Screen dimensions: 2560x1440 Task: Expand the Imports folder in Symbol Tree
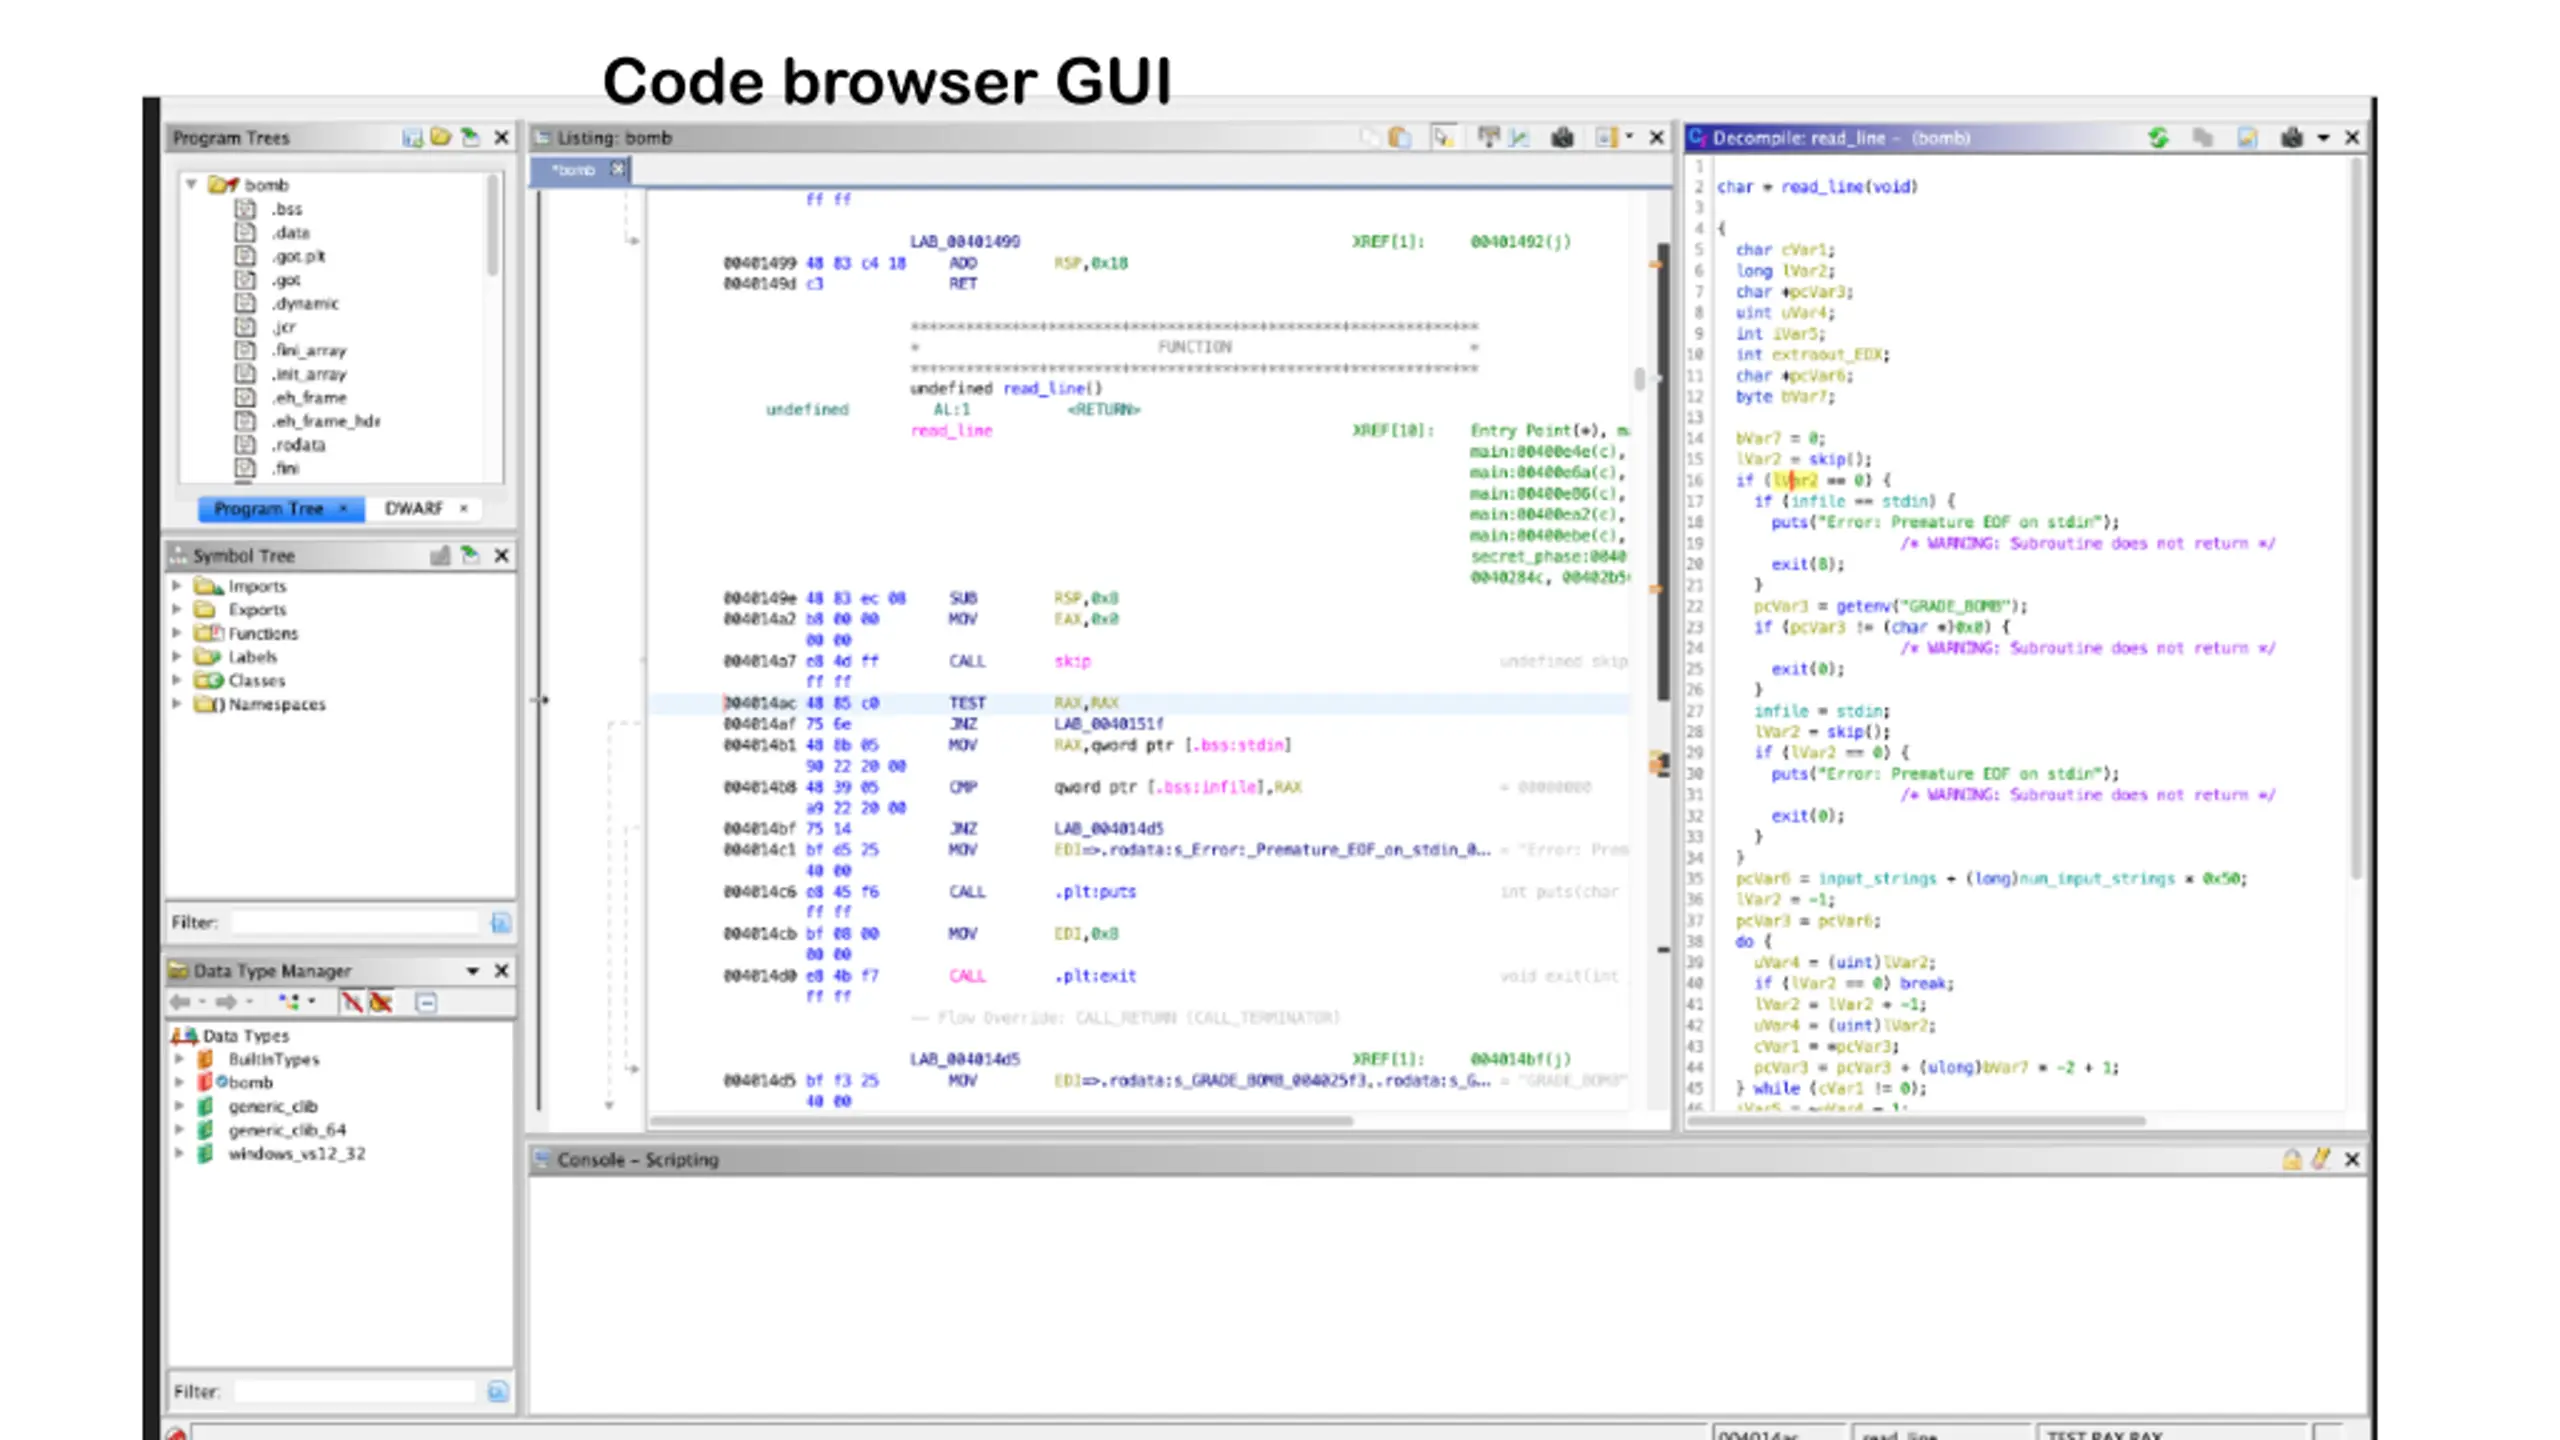pyautogui.click(x=177, y=585)
